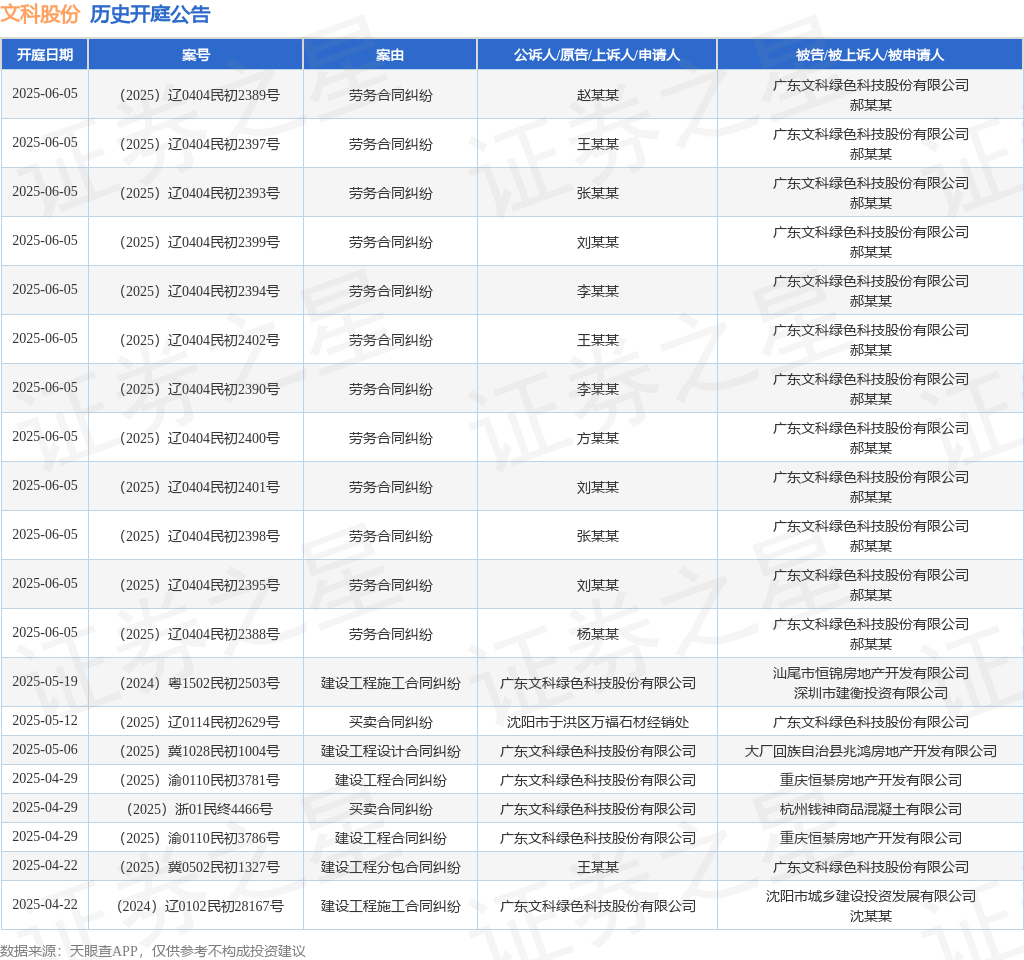Select the 开庭日期 column header
The height and width of the screenshot is (960, 1024).
[44, 55]
